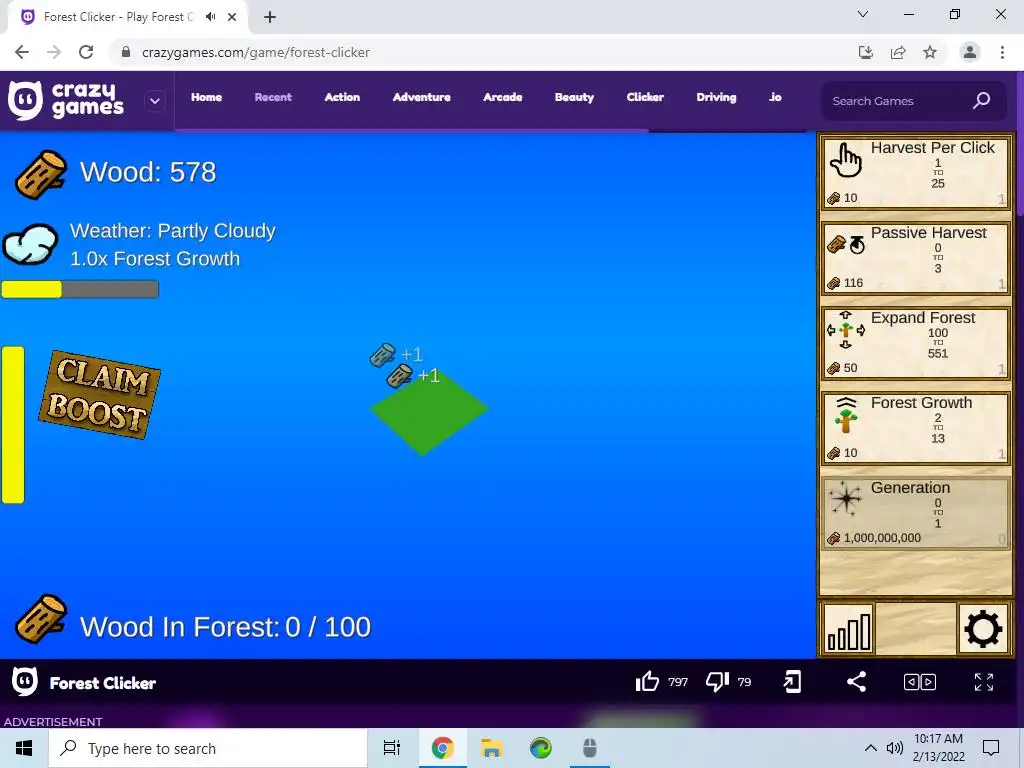The width and height of the screenshot is (1024, 768).
Task: Mute the tab audio speaker icon
Action: [x=210, y=17]
